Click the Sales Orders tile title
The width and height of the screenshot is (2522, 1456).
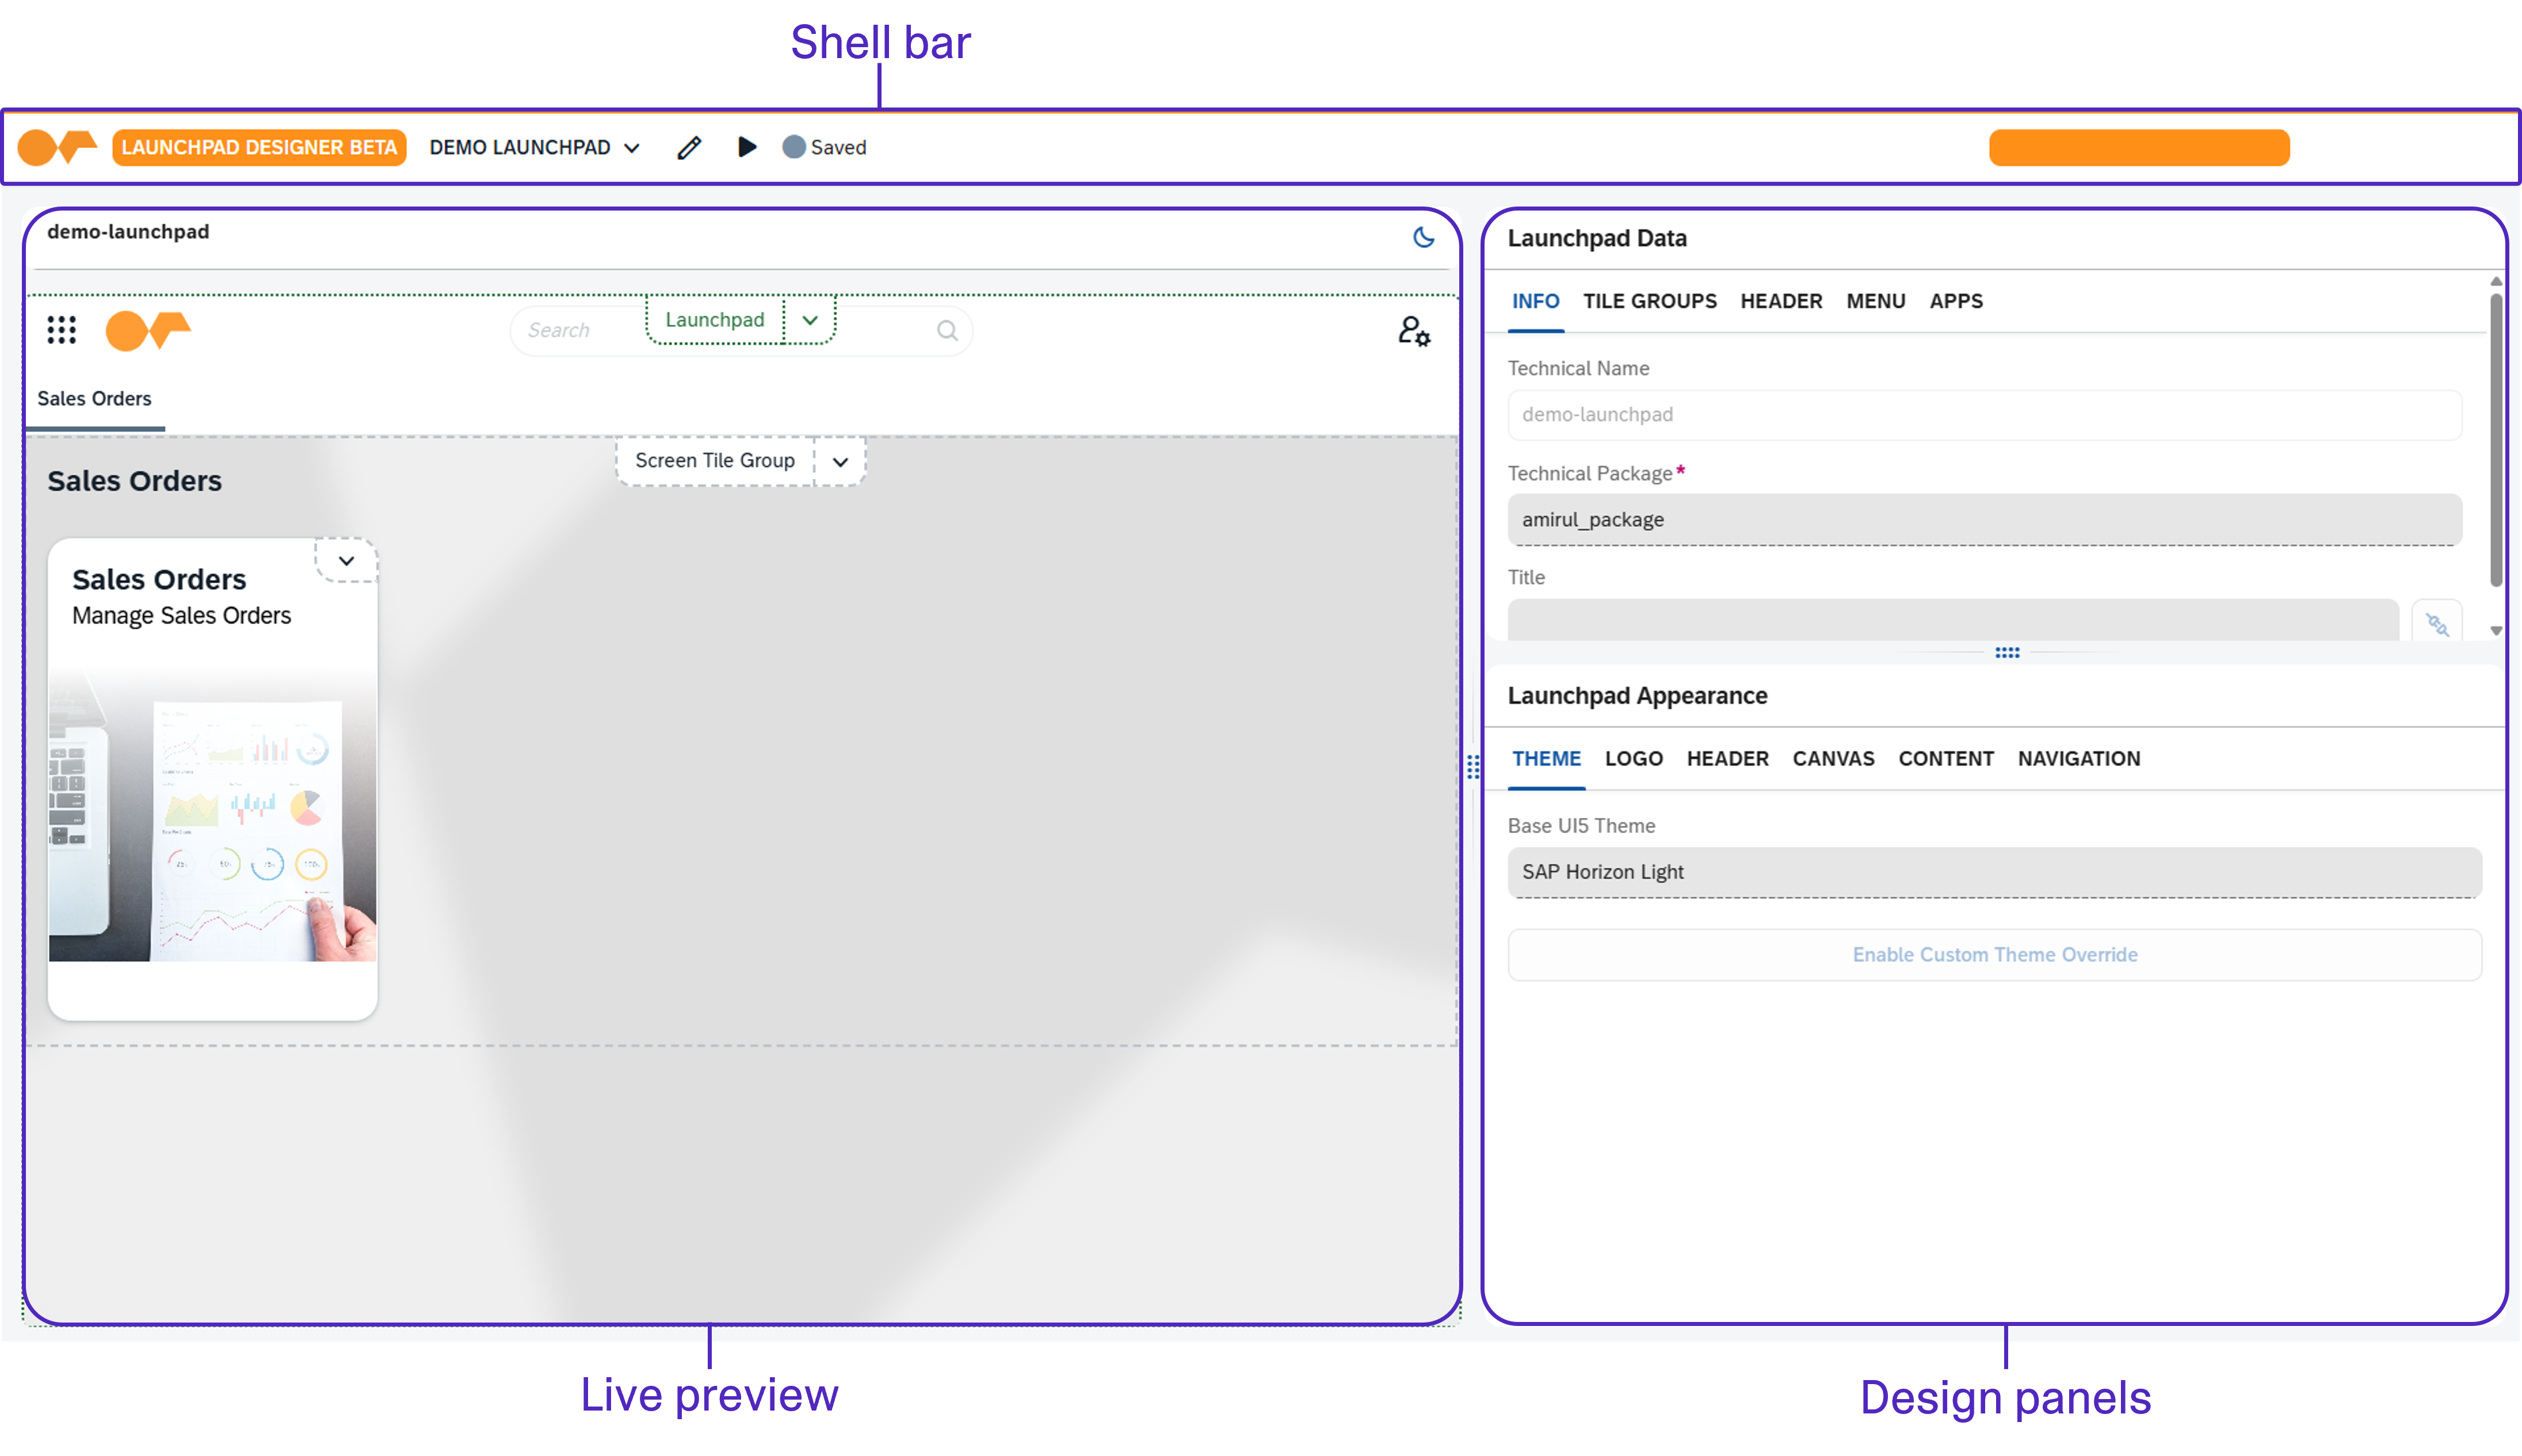tap(159, 580)
